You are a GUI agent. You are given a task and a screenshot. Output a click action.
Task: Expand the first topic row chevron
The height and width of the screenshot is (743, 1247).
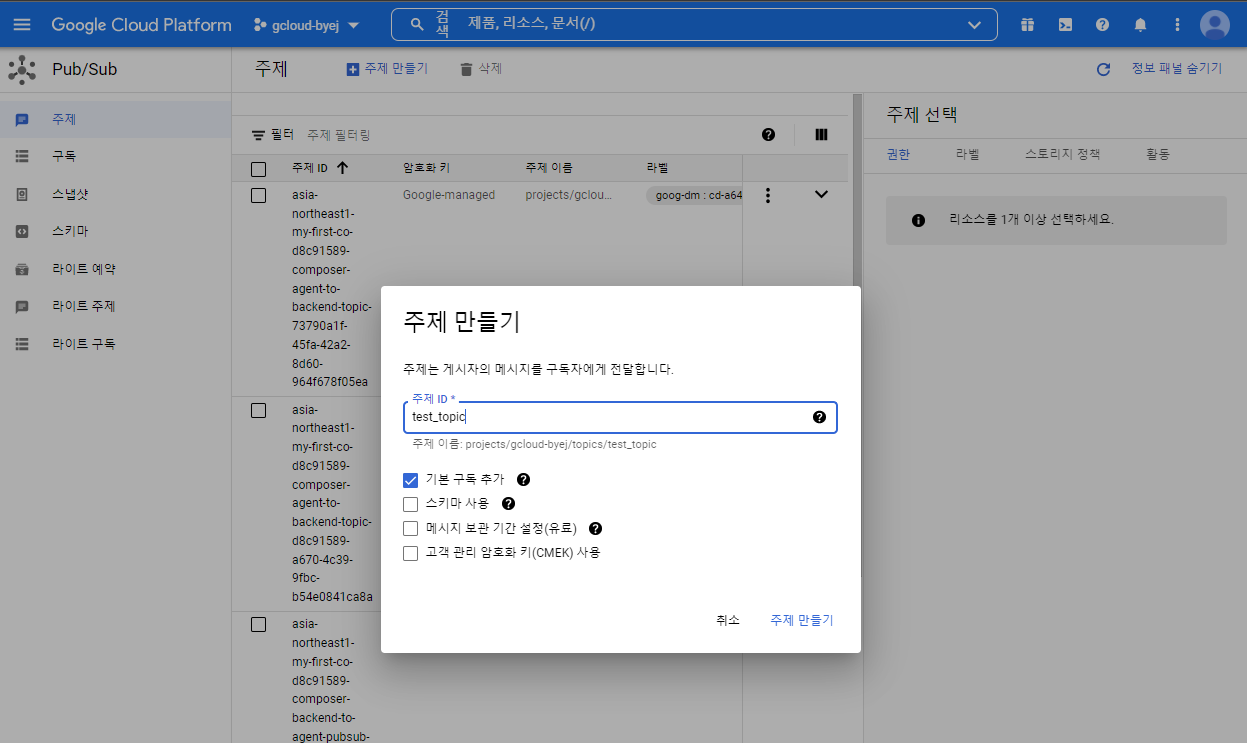[822, 194]
